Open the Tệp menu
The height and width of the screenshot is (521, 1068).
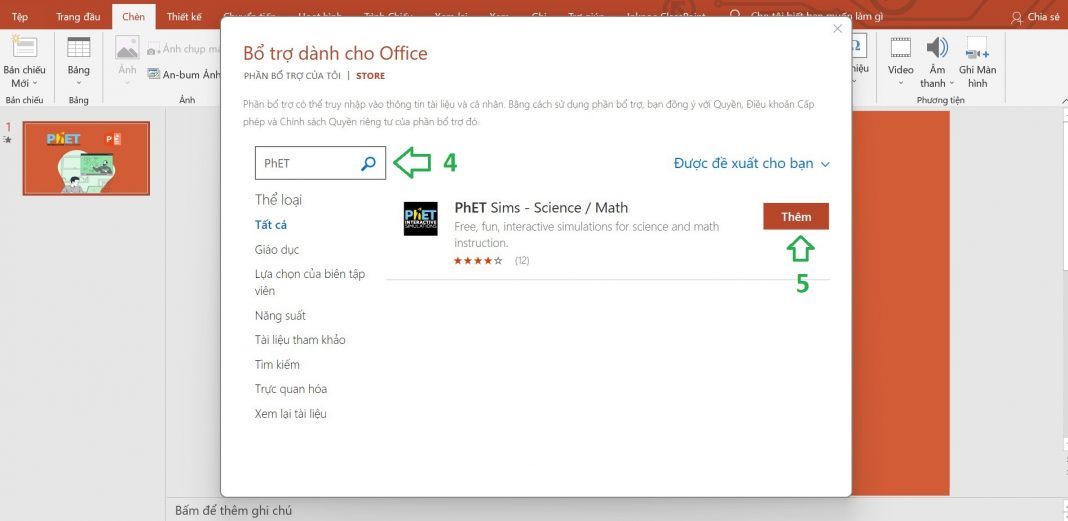point(20,17)
